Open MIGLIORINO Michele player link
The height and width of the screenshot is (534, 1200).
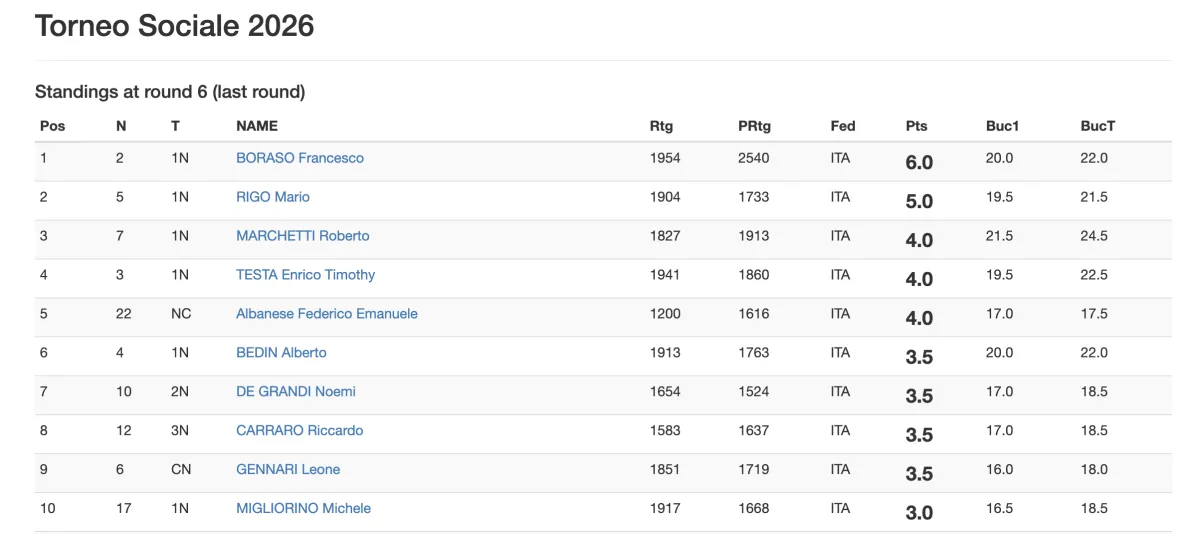[304, 509]
